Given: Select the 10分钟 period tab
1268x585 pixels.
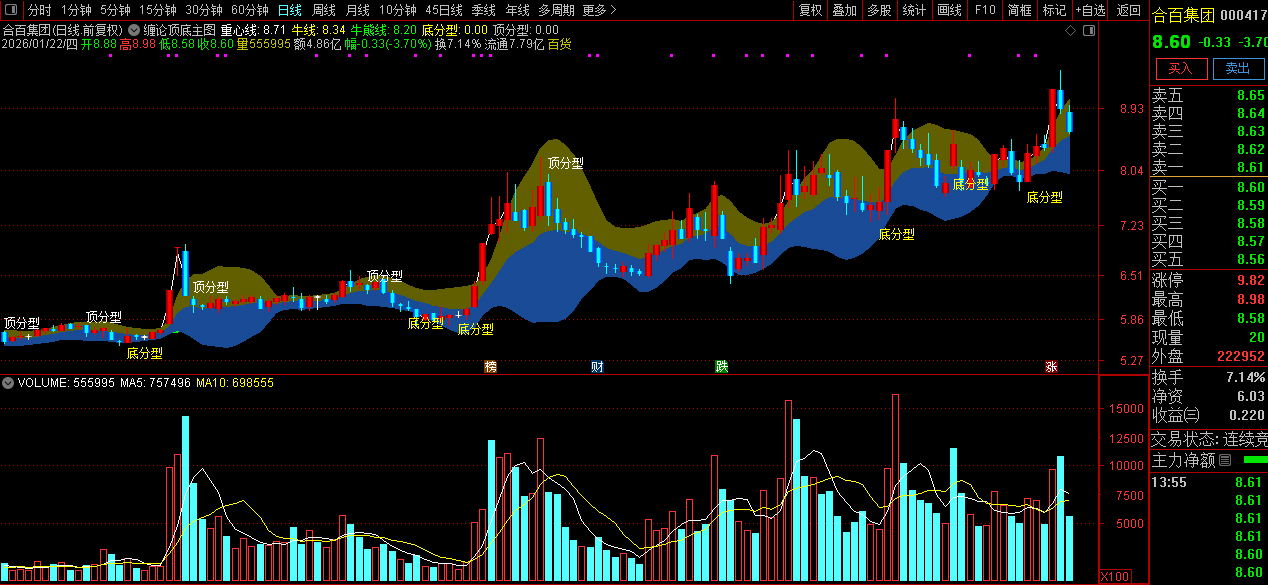Looking at the screenshot, I should (x=398, y=10).
